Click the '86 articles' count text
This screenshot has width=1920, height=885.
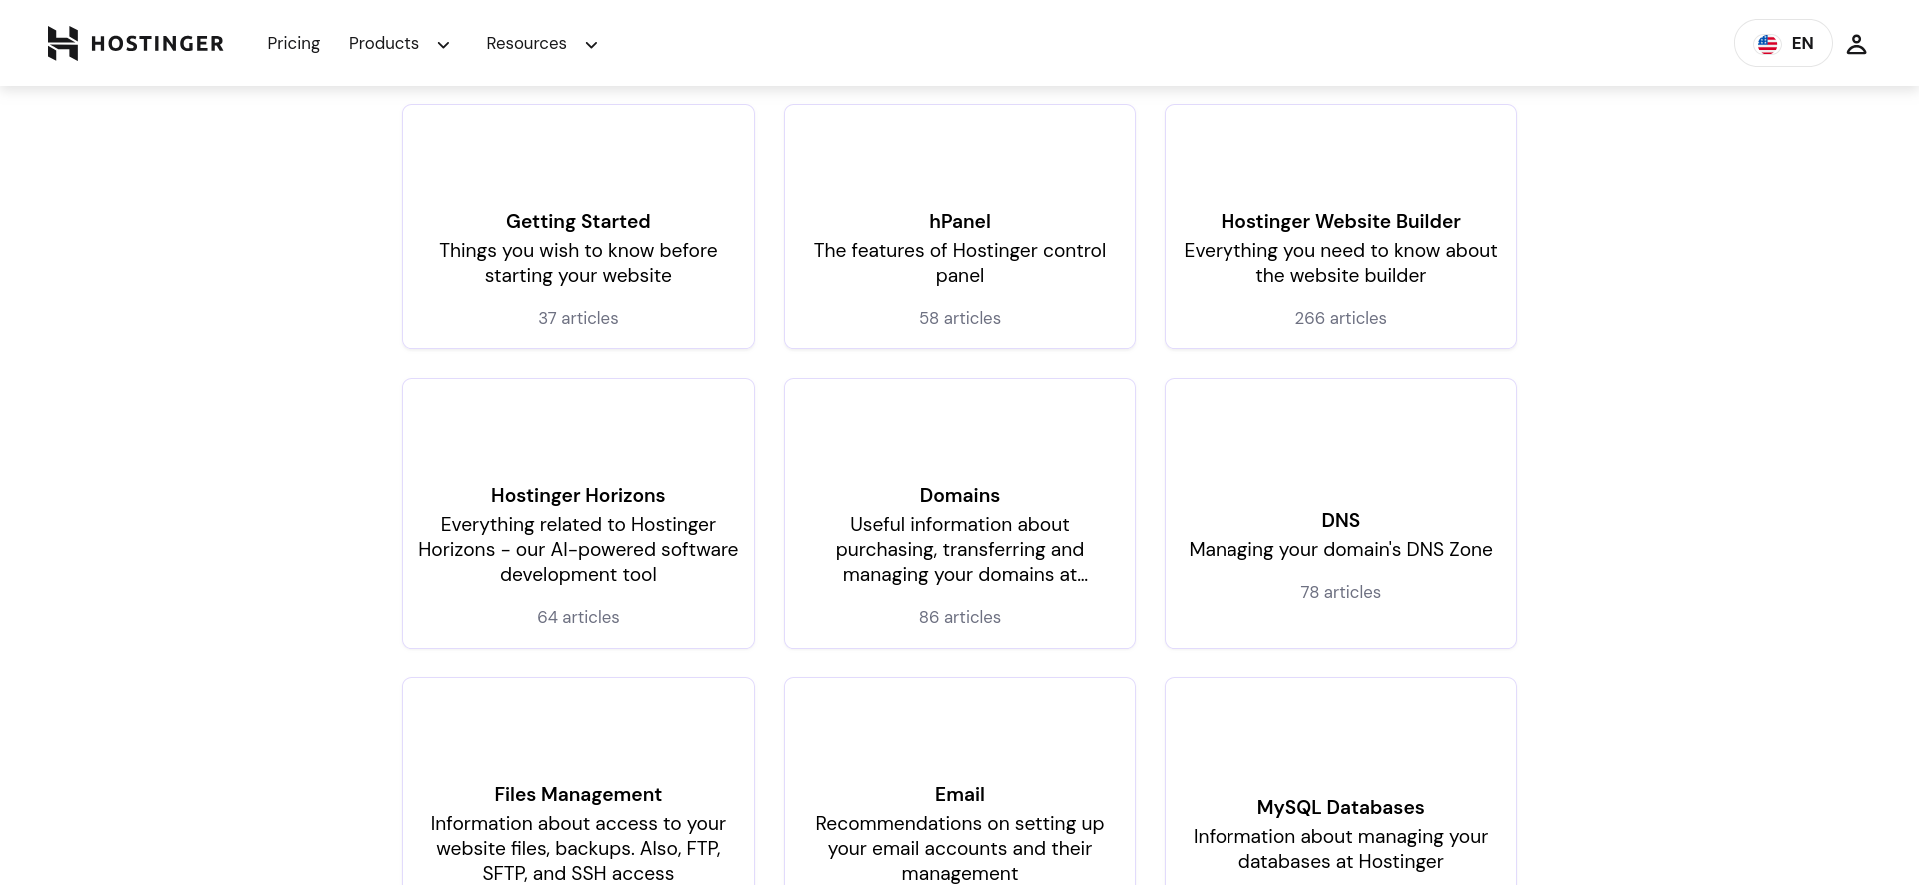coord(960,617)
